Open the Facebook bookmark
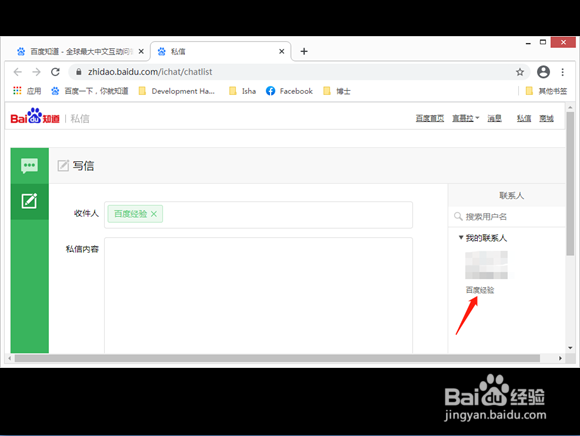The width and height of the screenshot is (580, 436). coord(289,91)
